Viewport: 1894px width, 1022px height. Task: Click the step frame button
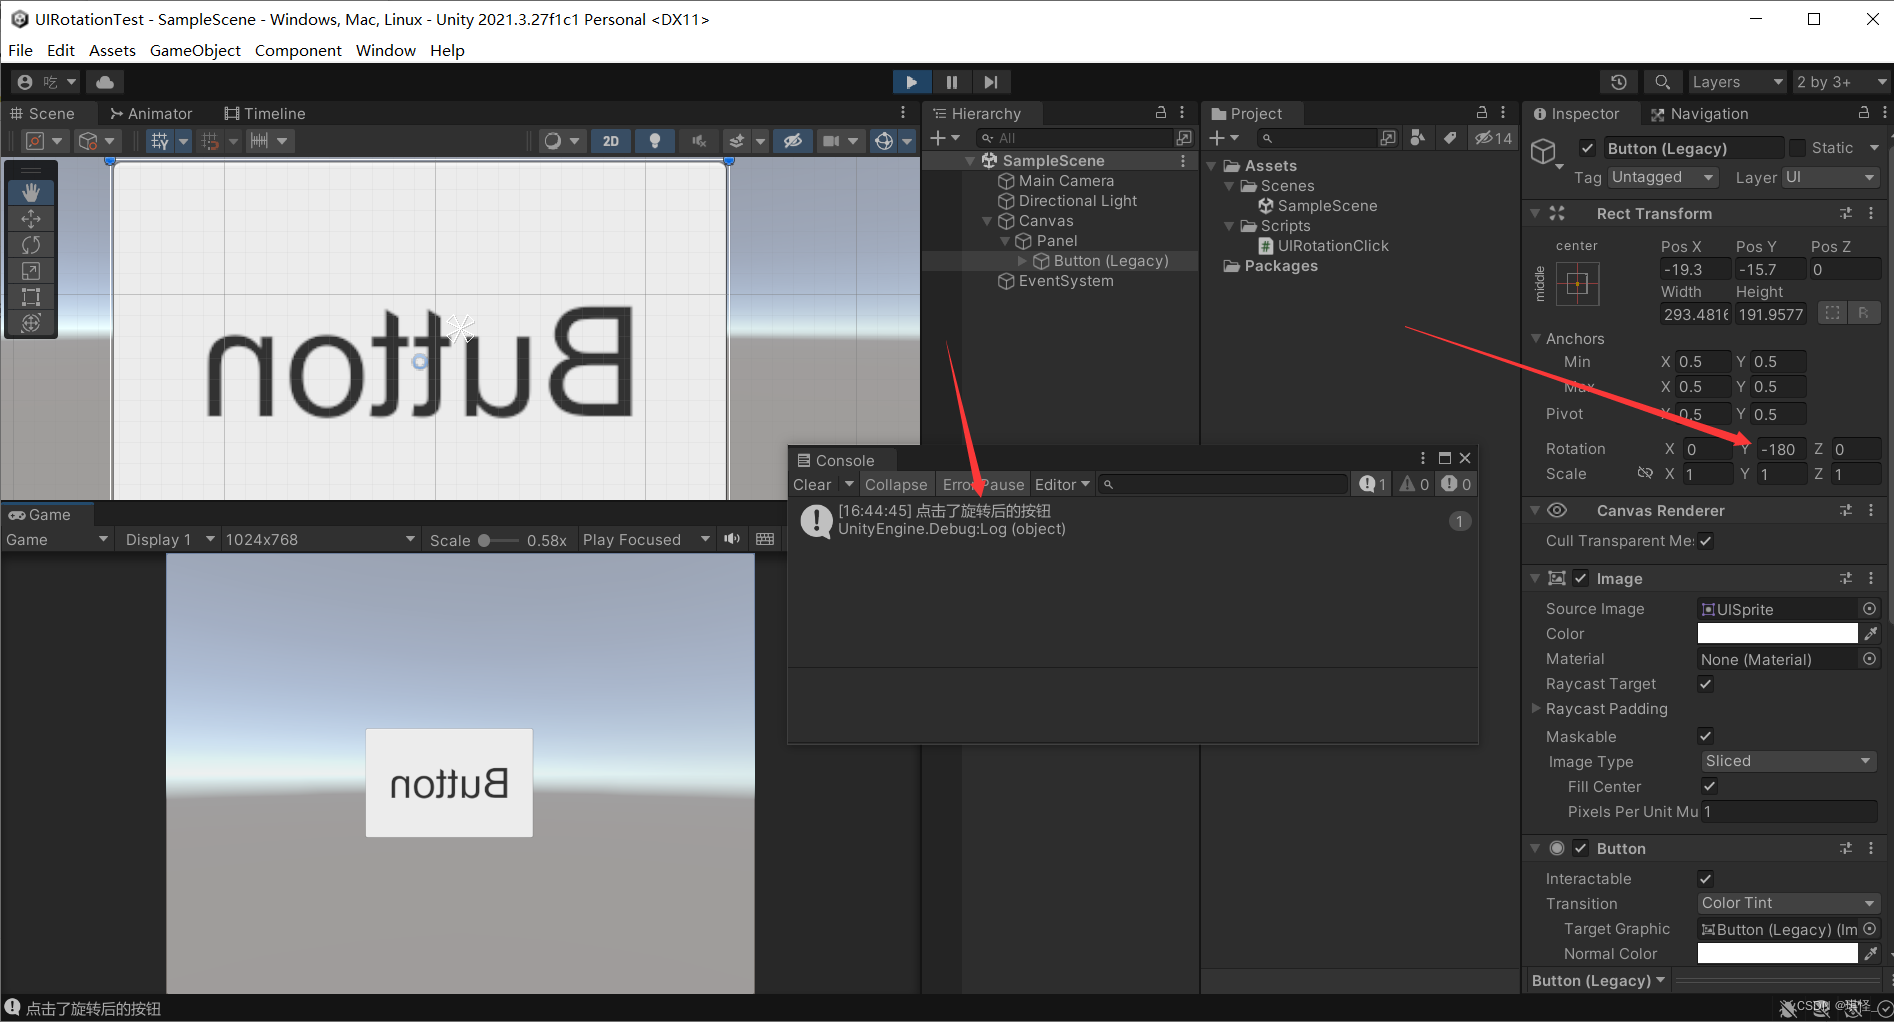(x=990, y=81)
